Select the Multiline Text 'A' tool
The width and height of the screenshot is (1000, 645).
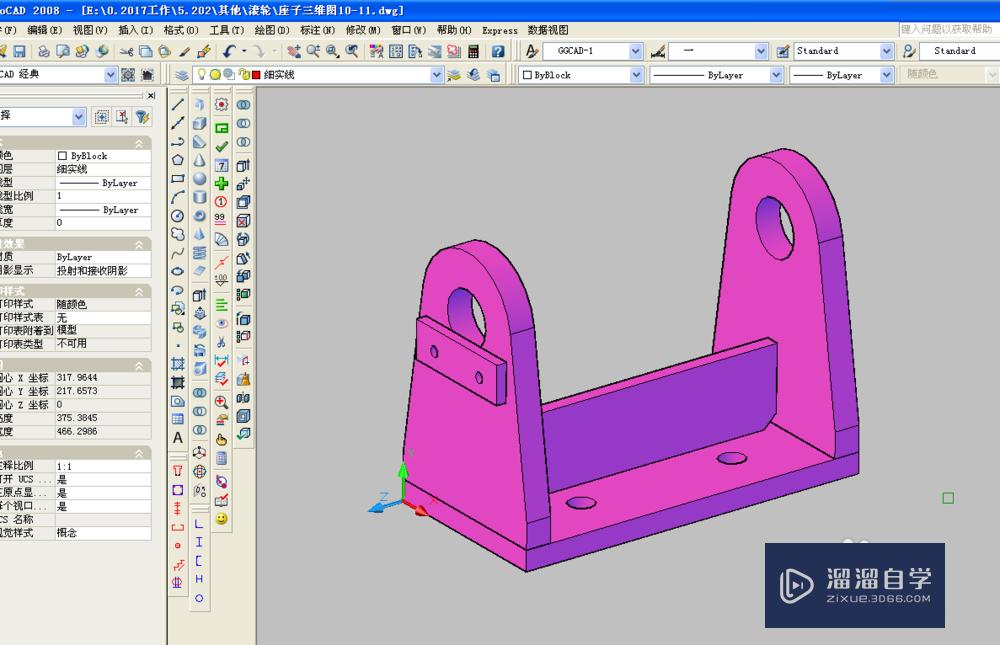click(178, 437)
